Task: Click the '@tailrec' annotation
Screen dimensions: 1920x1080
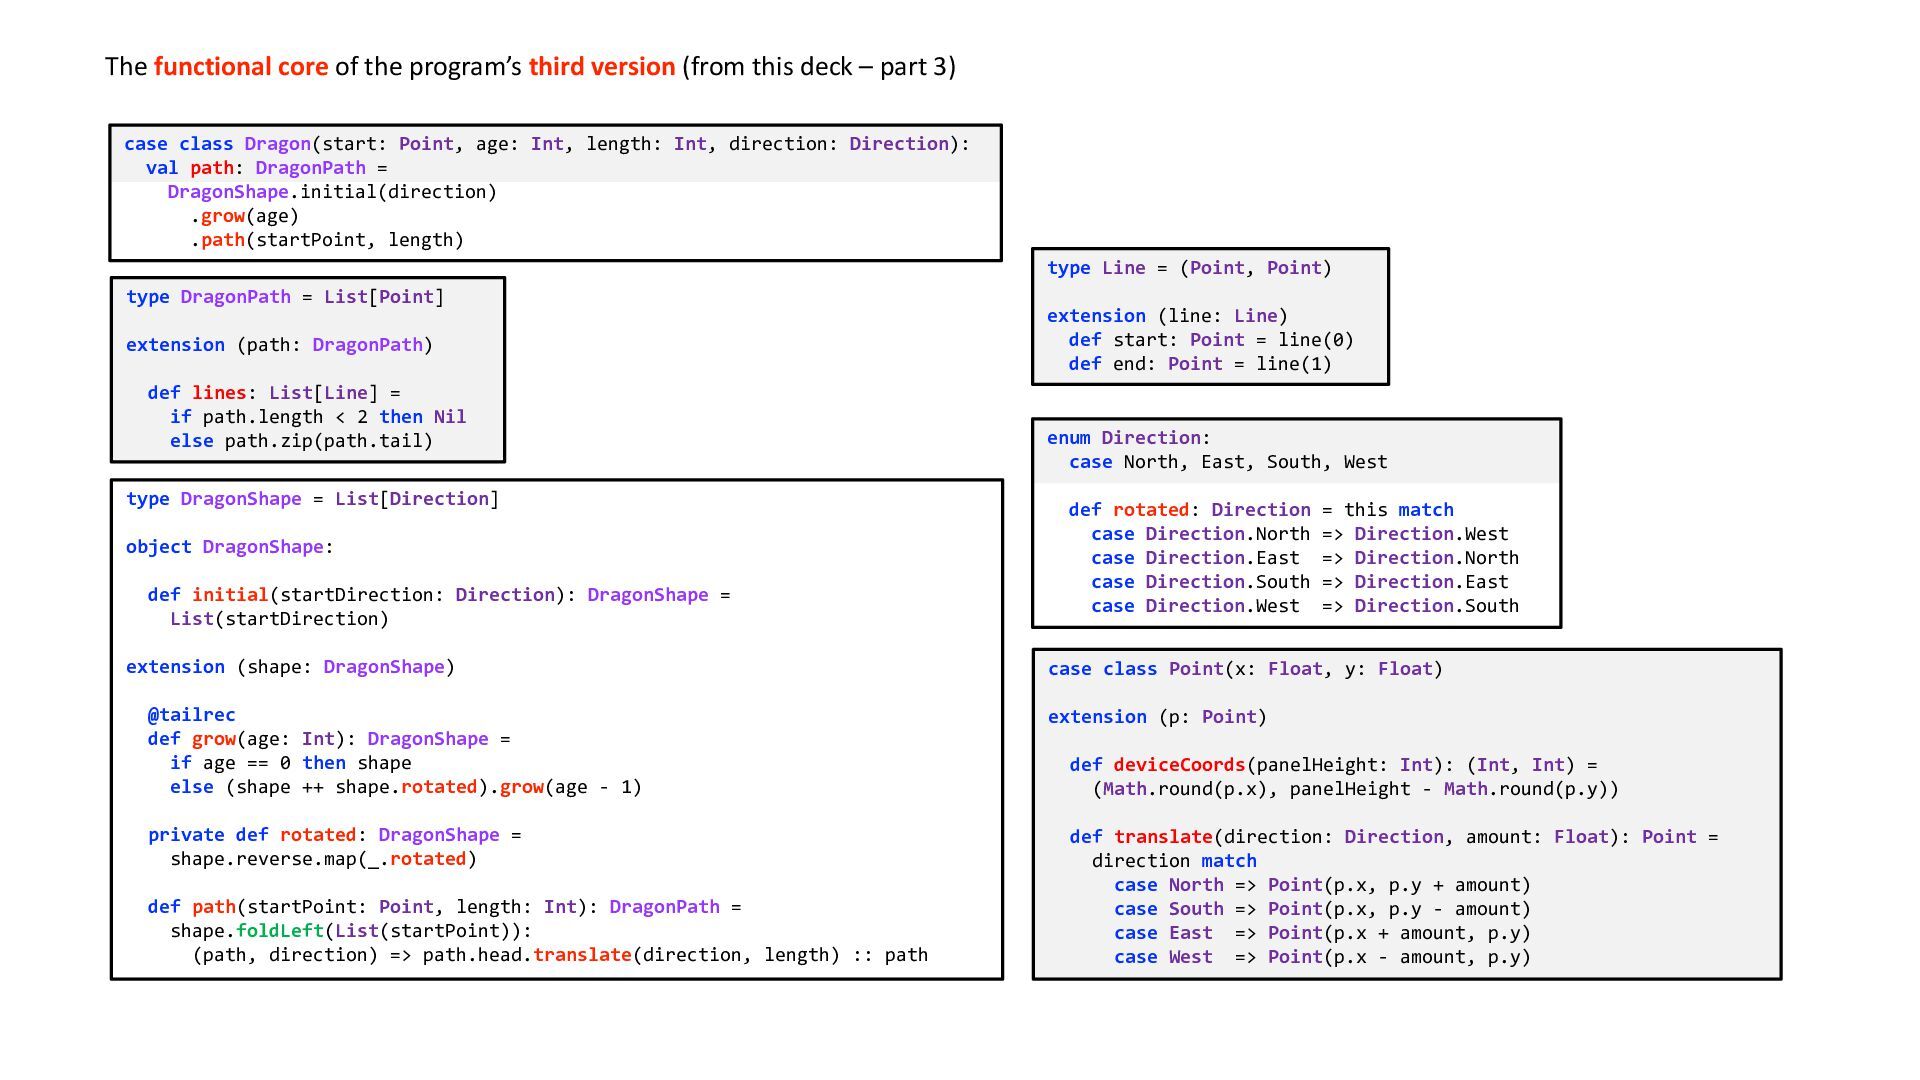Action: tap(191, 715)
